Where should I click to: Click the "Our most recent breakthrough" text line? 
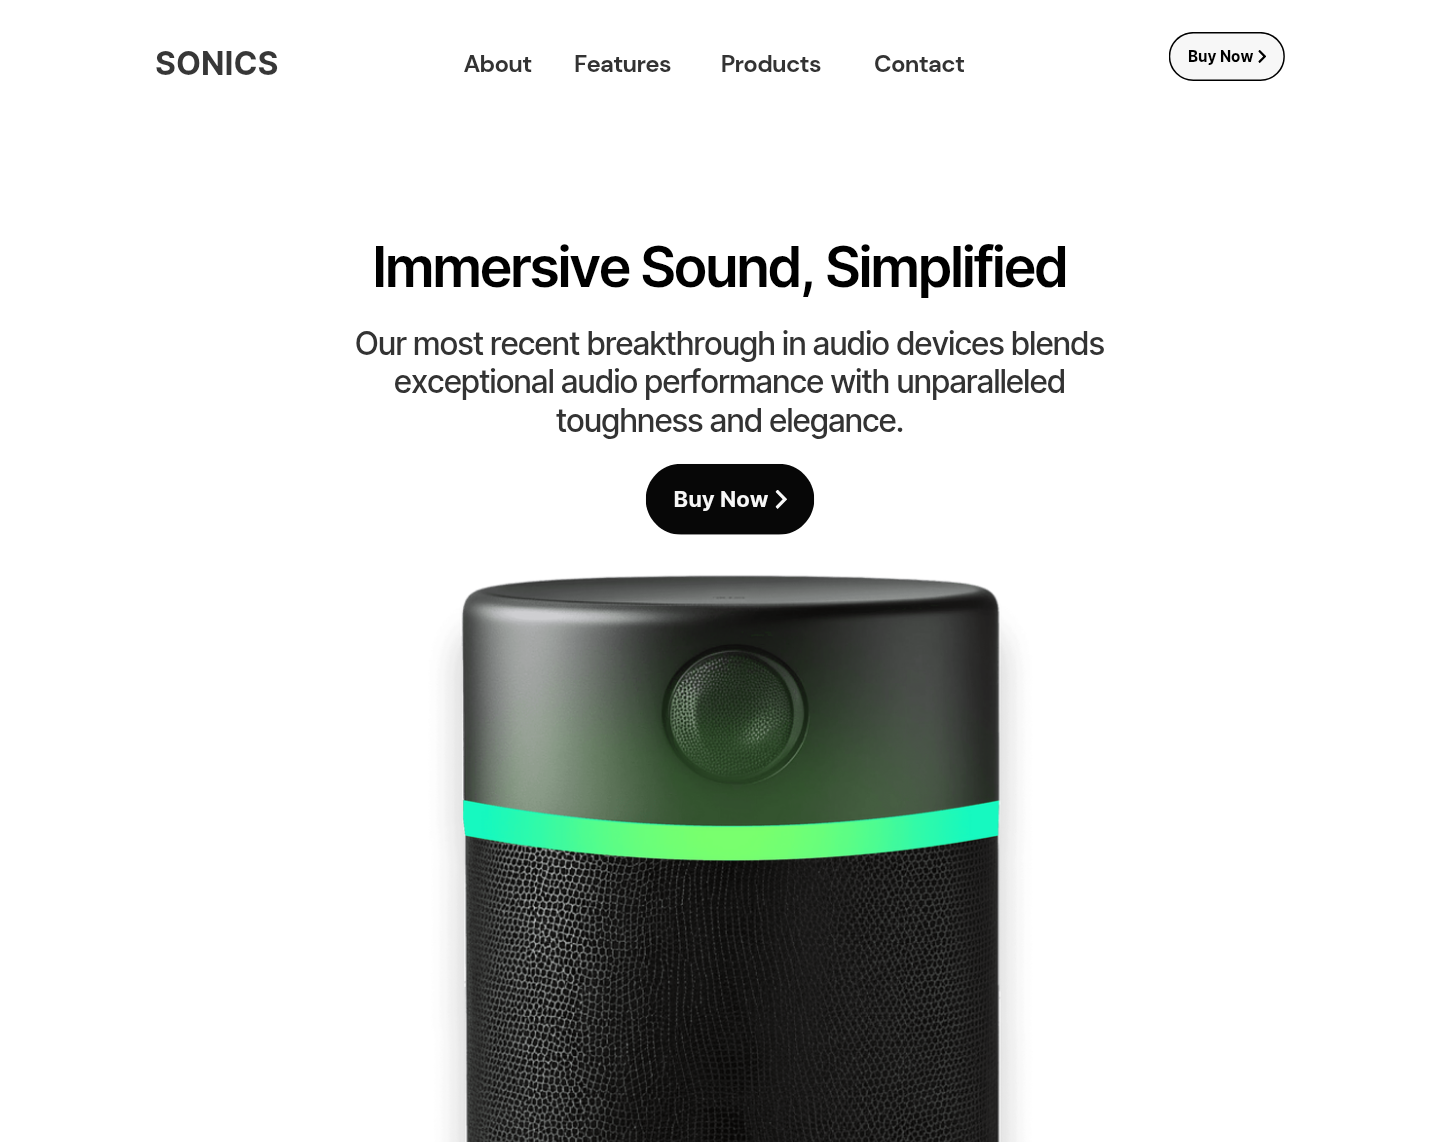[729, 343]
